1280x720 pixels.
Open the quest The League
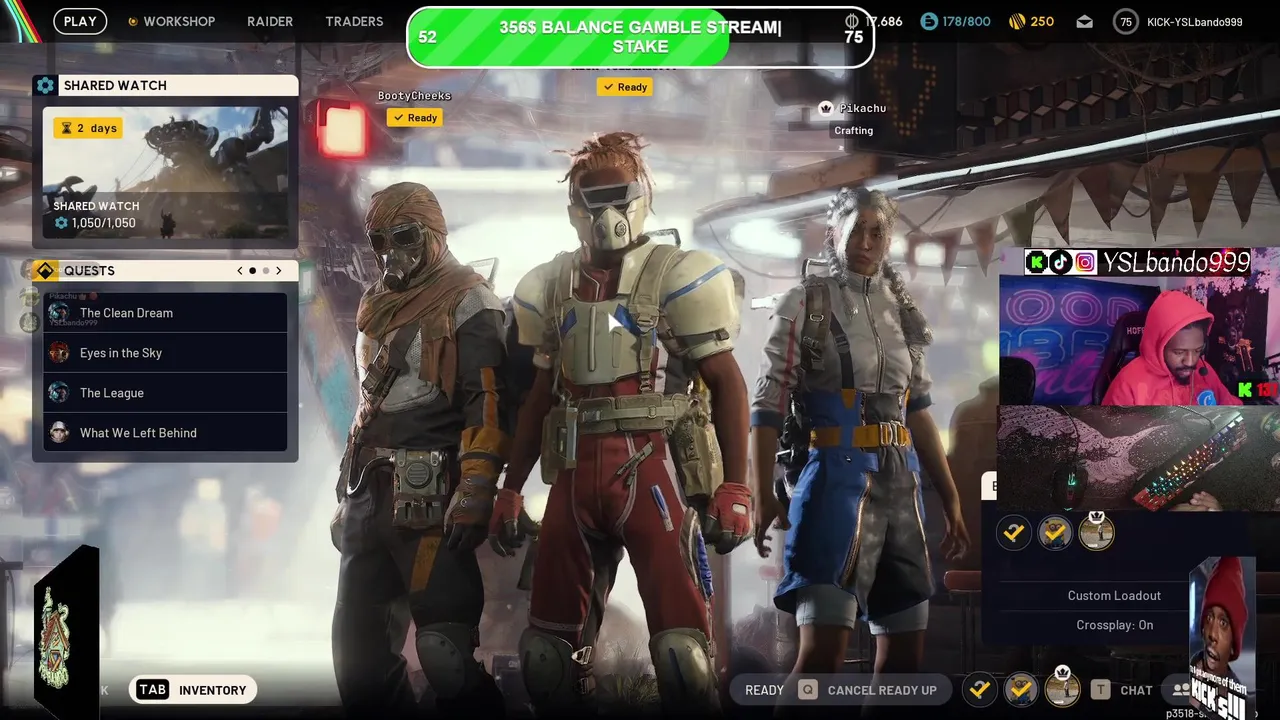165,393
